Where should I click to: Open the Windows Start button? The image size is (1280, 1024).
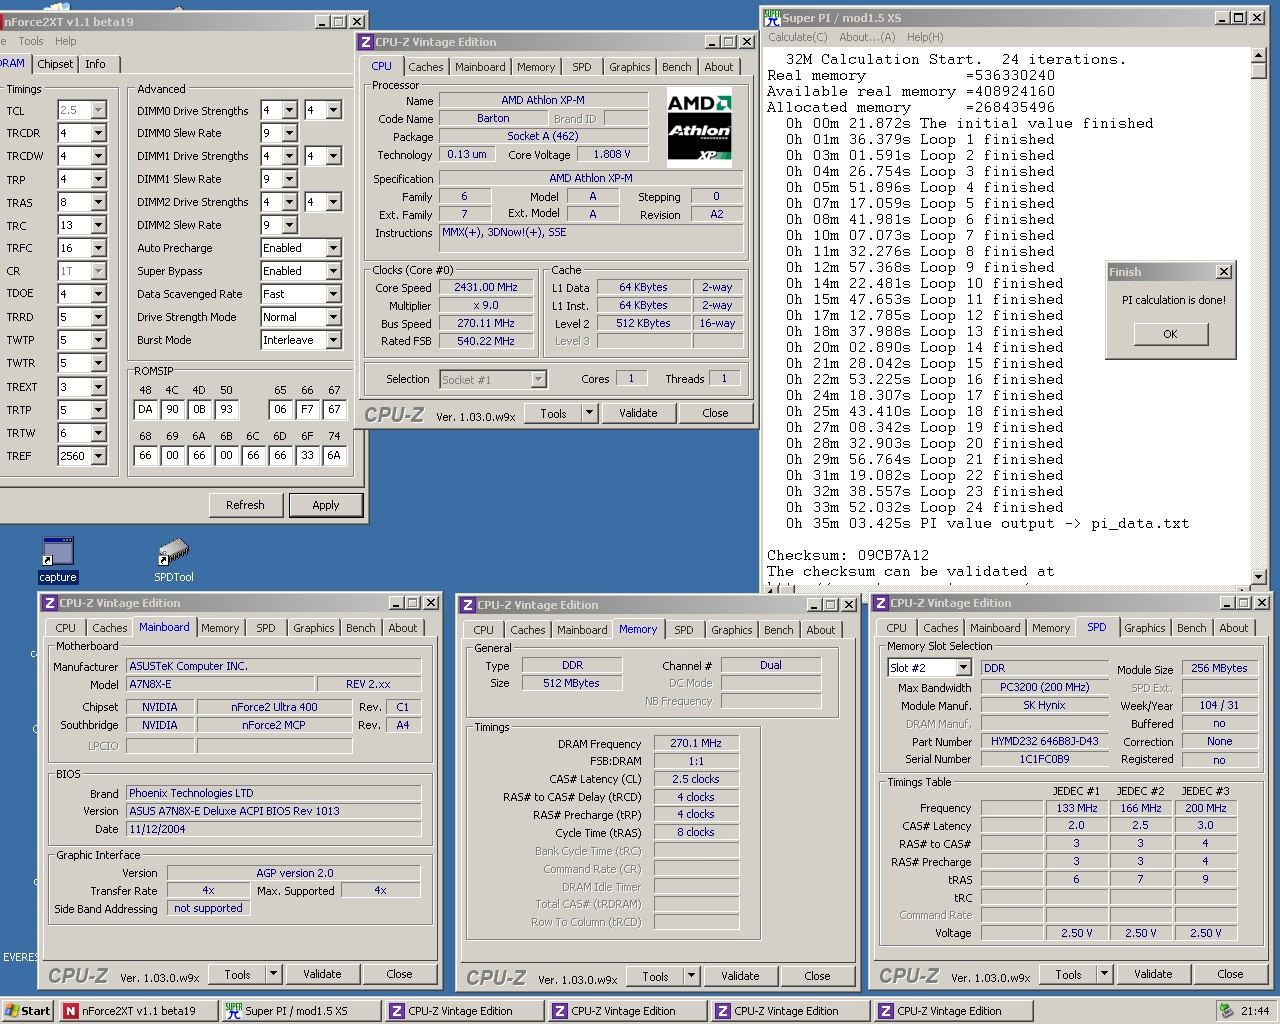pos(28,1011)
